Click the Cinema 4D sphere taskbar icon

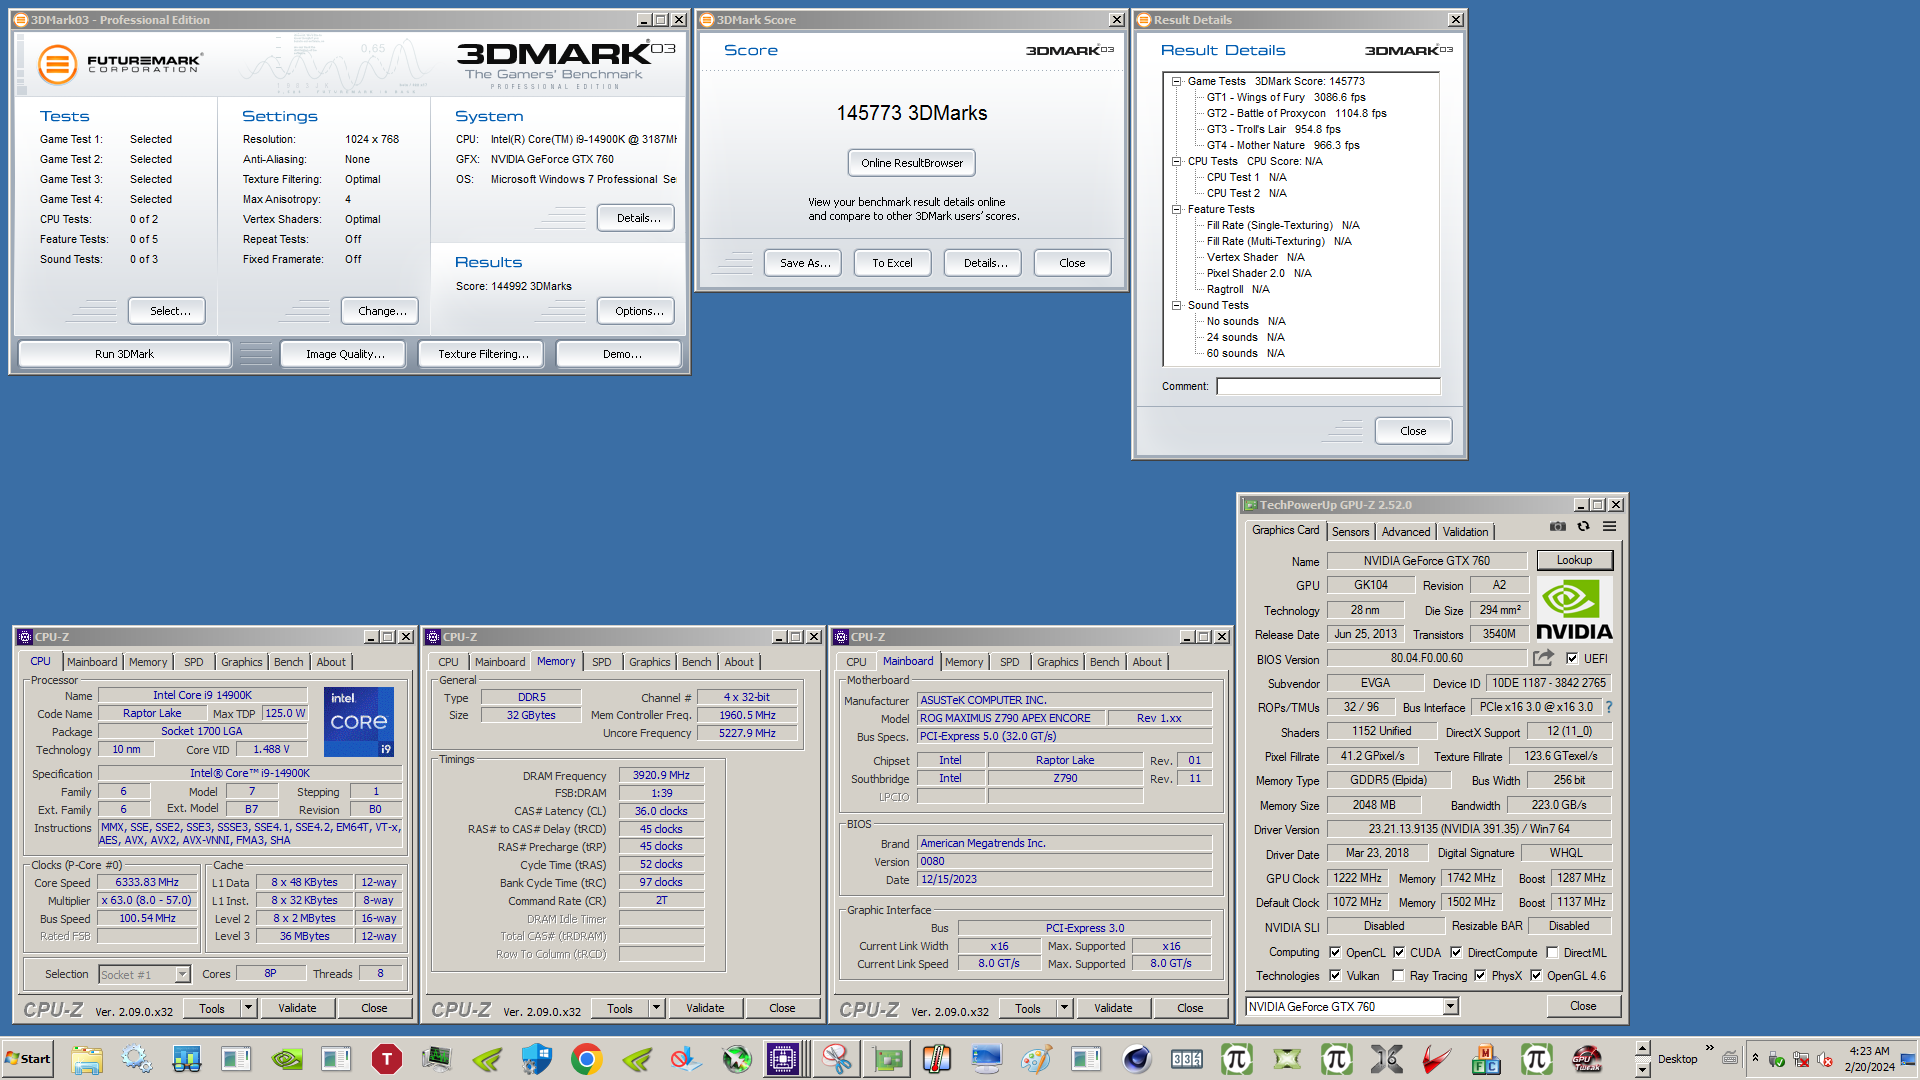[x=1137, y=1059]
